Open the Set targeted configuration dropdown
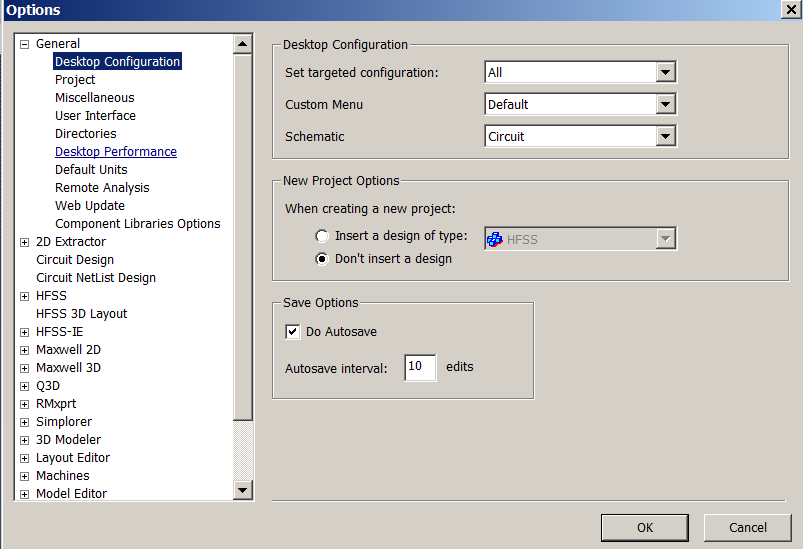 coord(665,72)
